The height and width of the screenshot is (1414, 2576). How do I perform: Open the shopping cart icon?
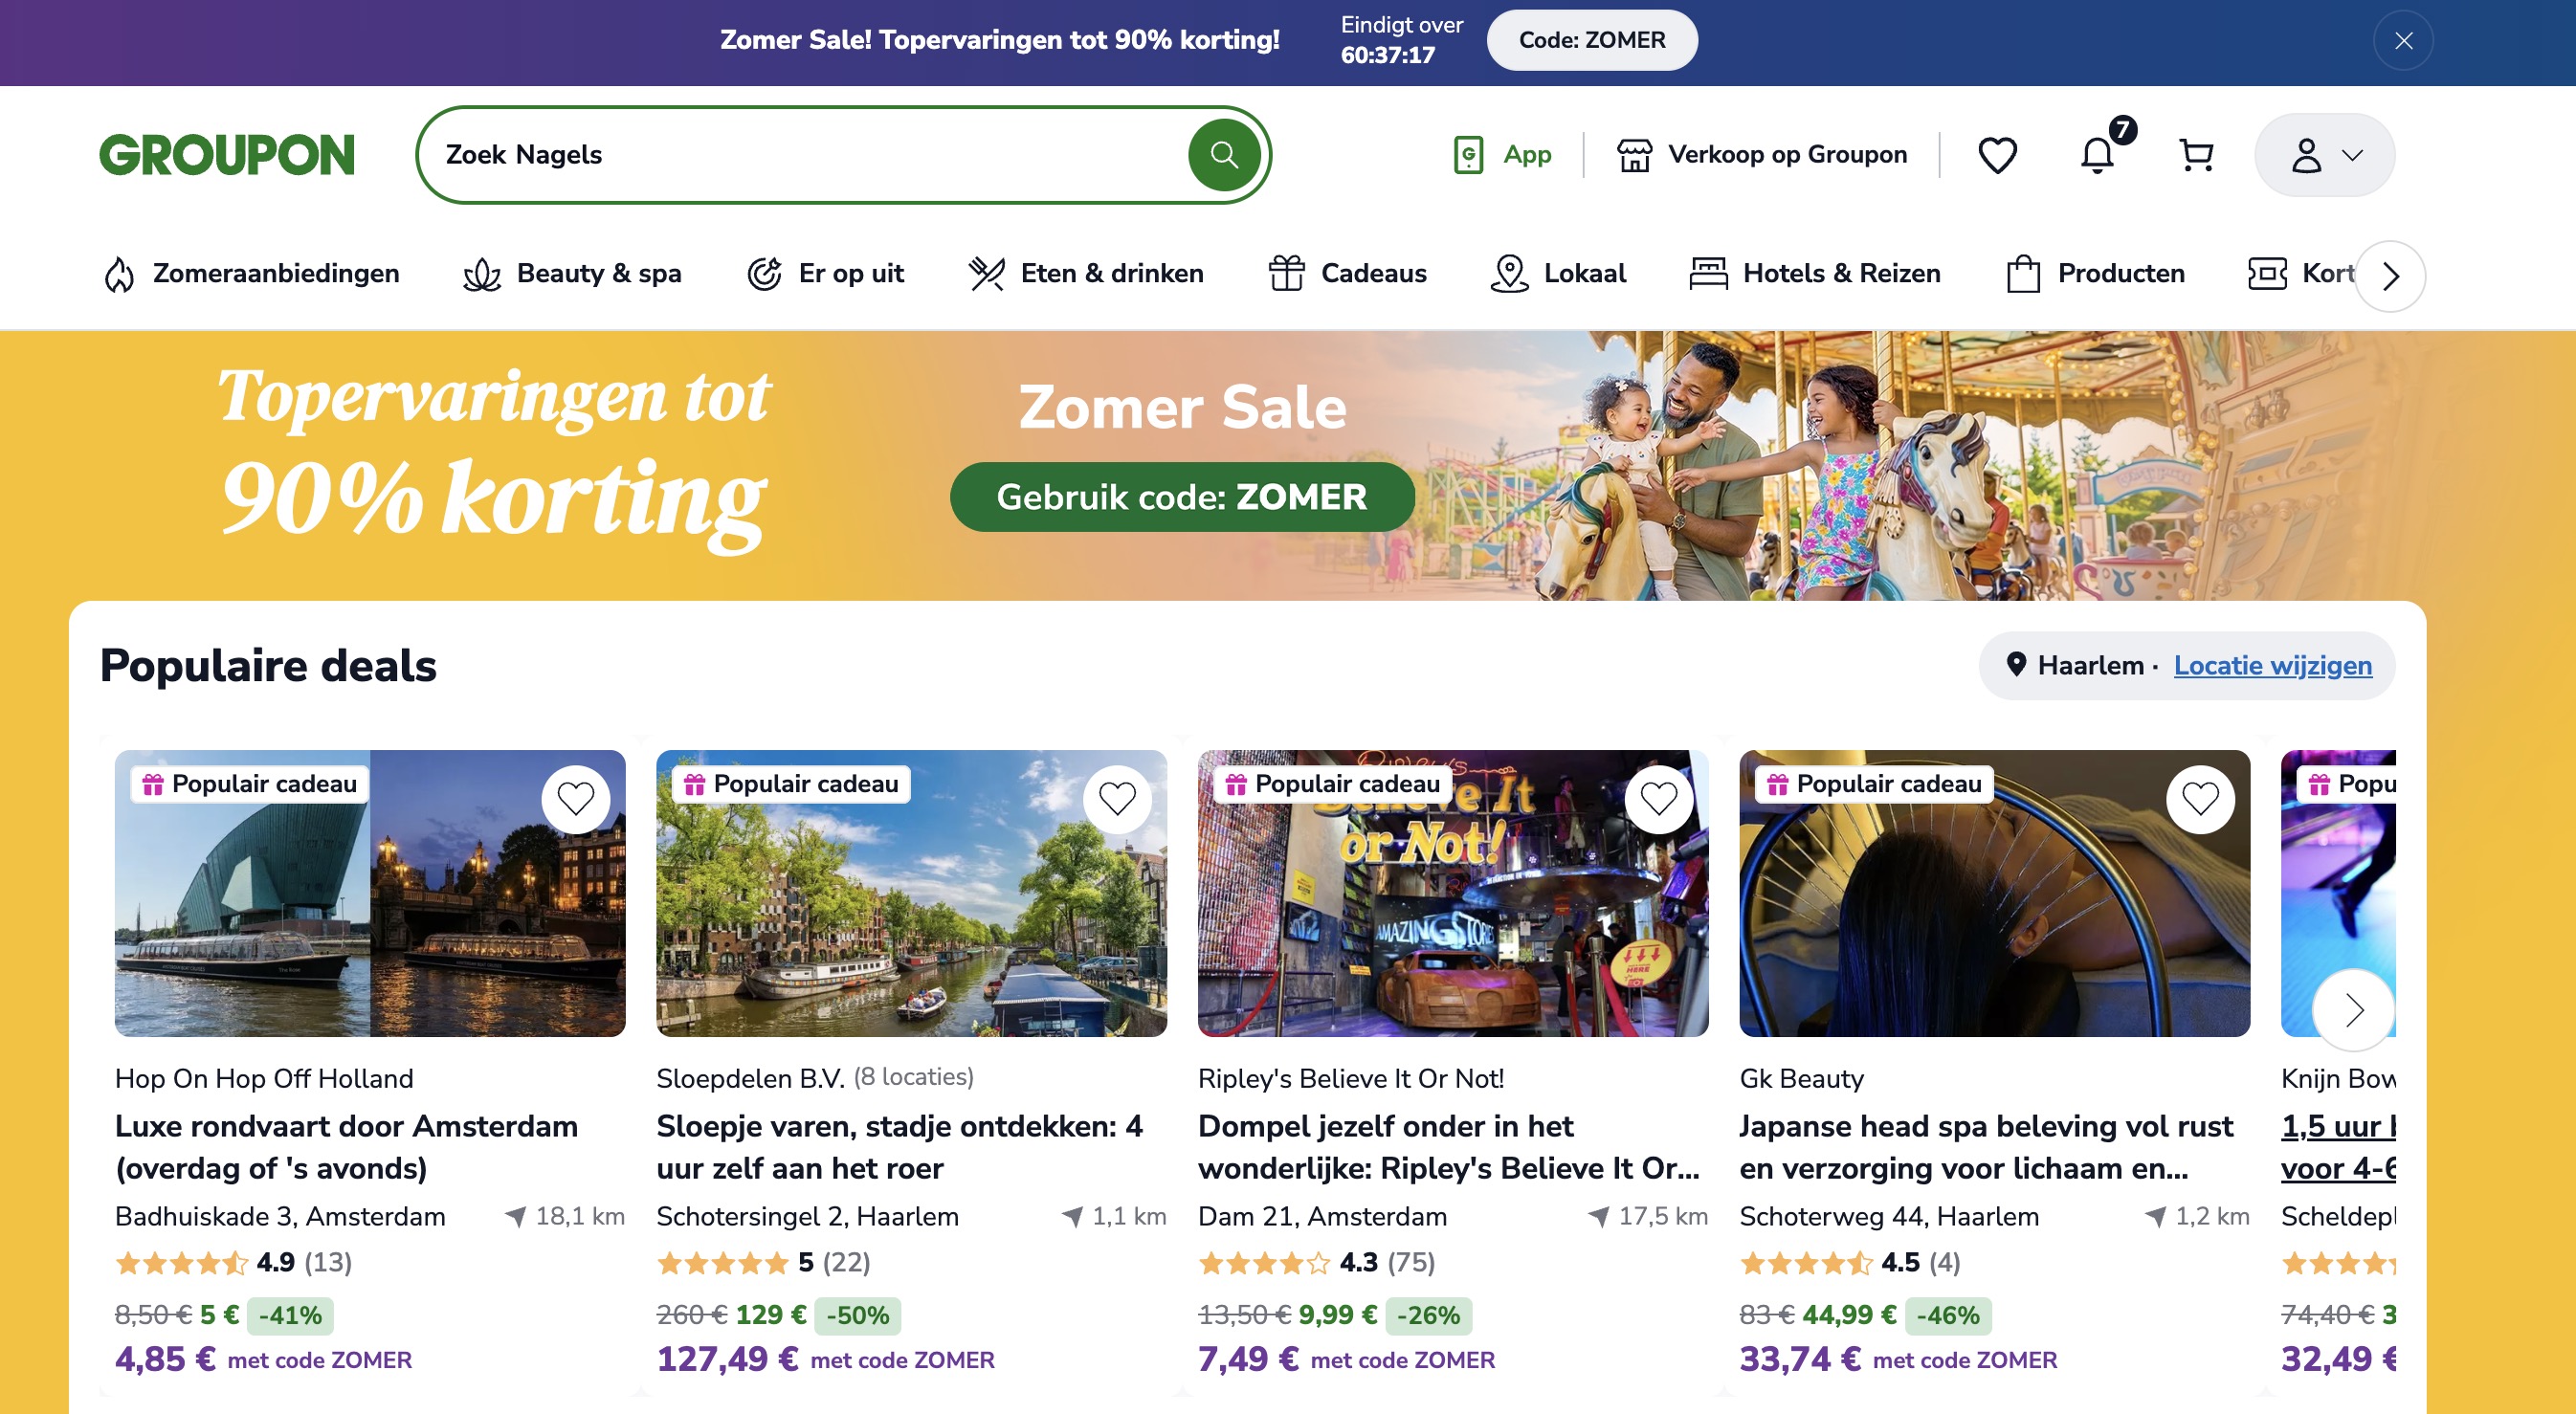point(2196,155)
